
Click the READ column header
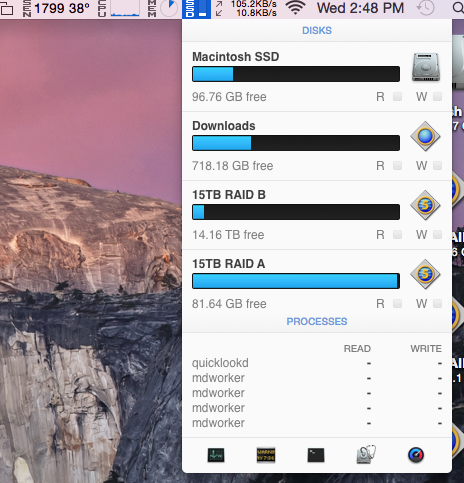pyautogui.click(x=357, y=349)
